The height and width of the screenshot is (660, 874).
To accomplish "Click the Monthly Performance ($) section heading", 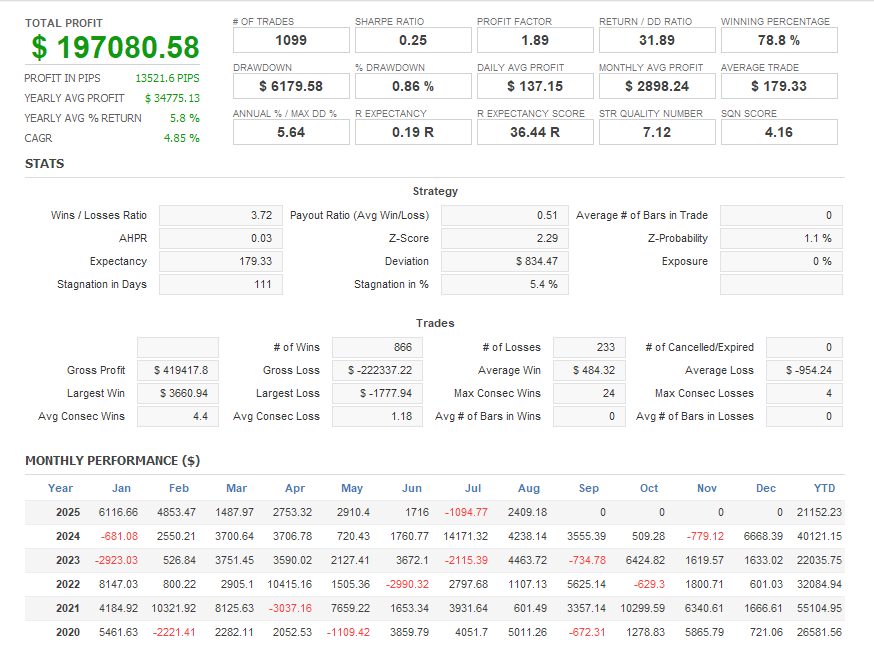I will 112,461.
